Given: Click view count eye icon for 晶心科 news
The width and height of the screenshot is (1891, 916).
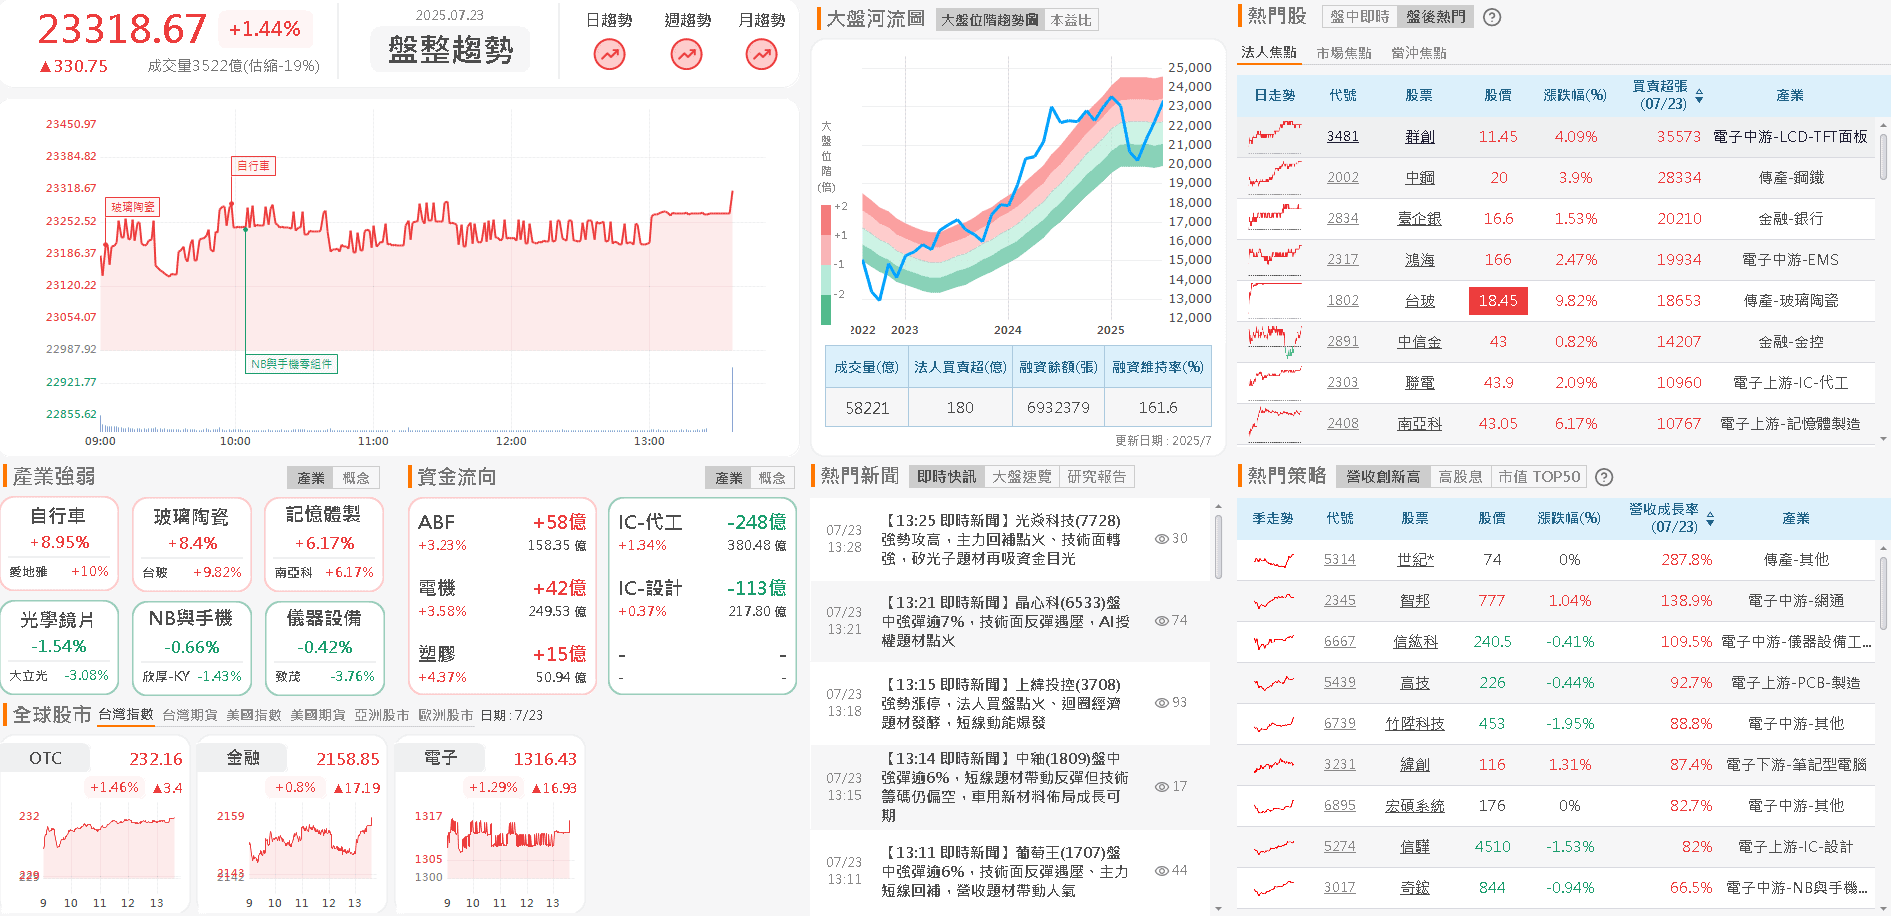Looking at the screenshot, I should pos(1161,621).
